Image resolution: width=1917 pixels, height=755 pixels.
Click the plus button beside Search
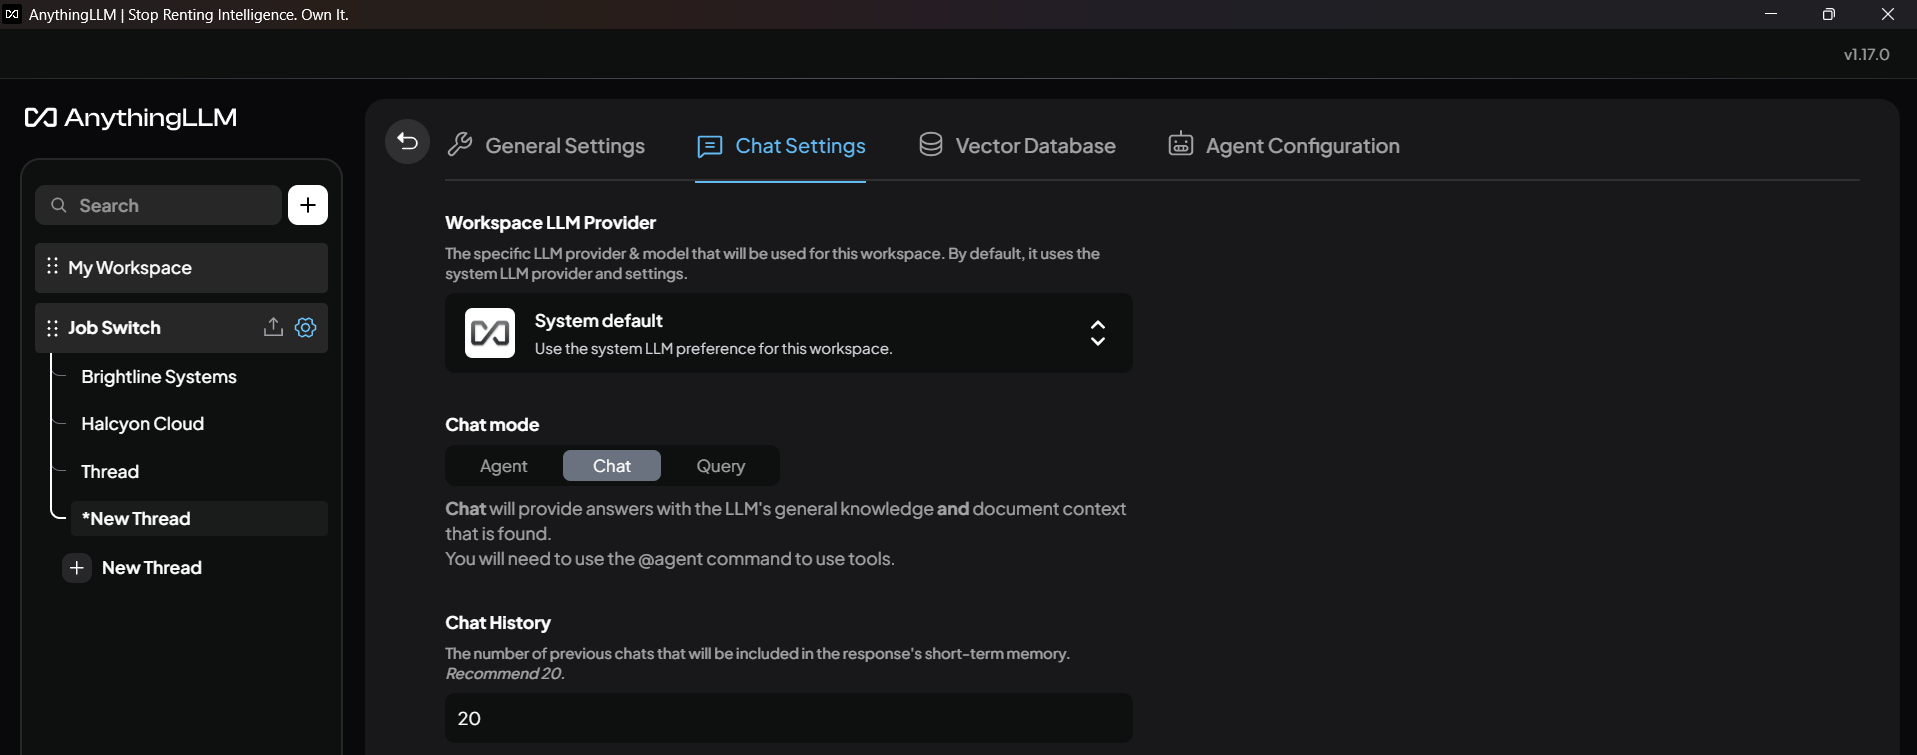308,205
